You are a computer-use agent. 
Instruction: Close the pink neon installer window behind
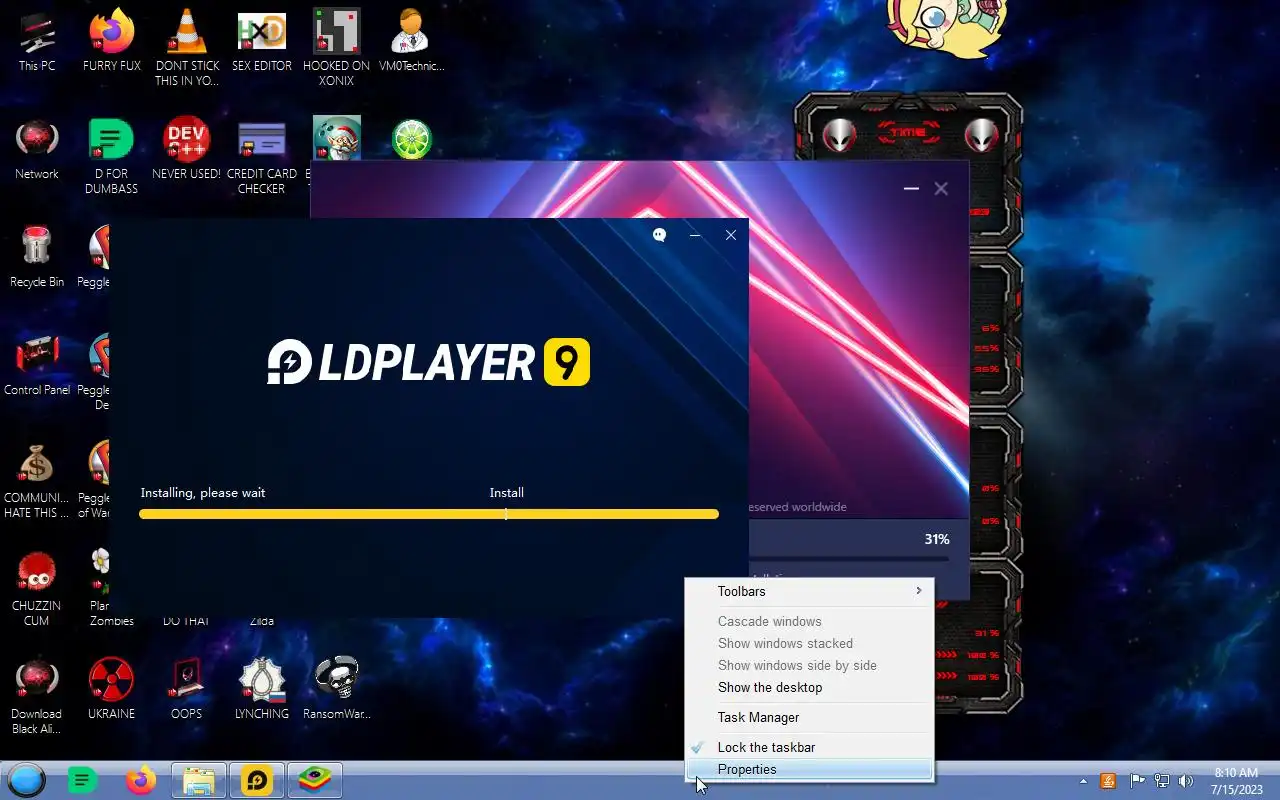(941, 188)
